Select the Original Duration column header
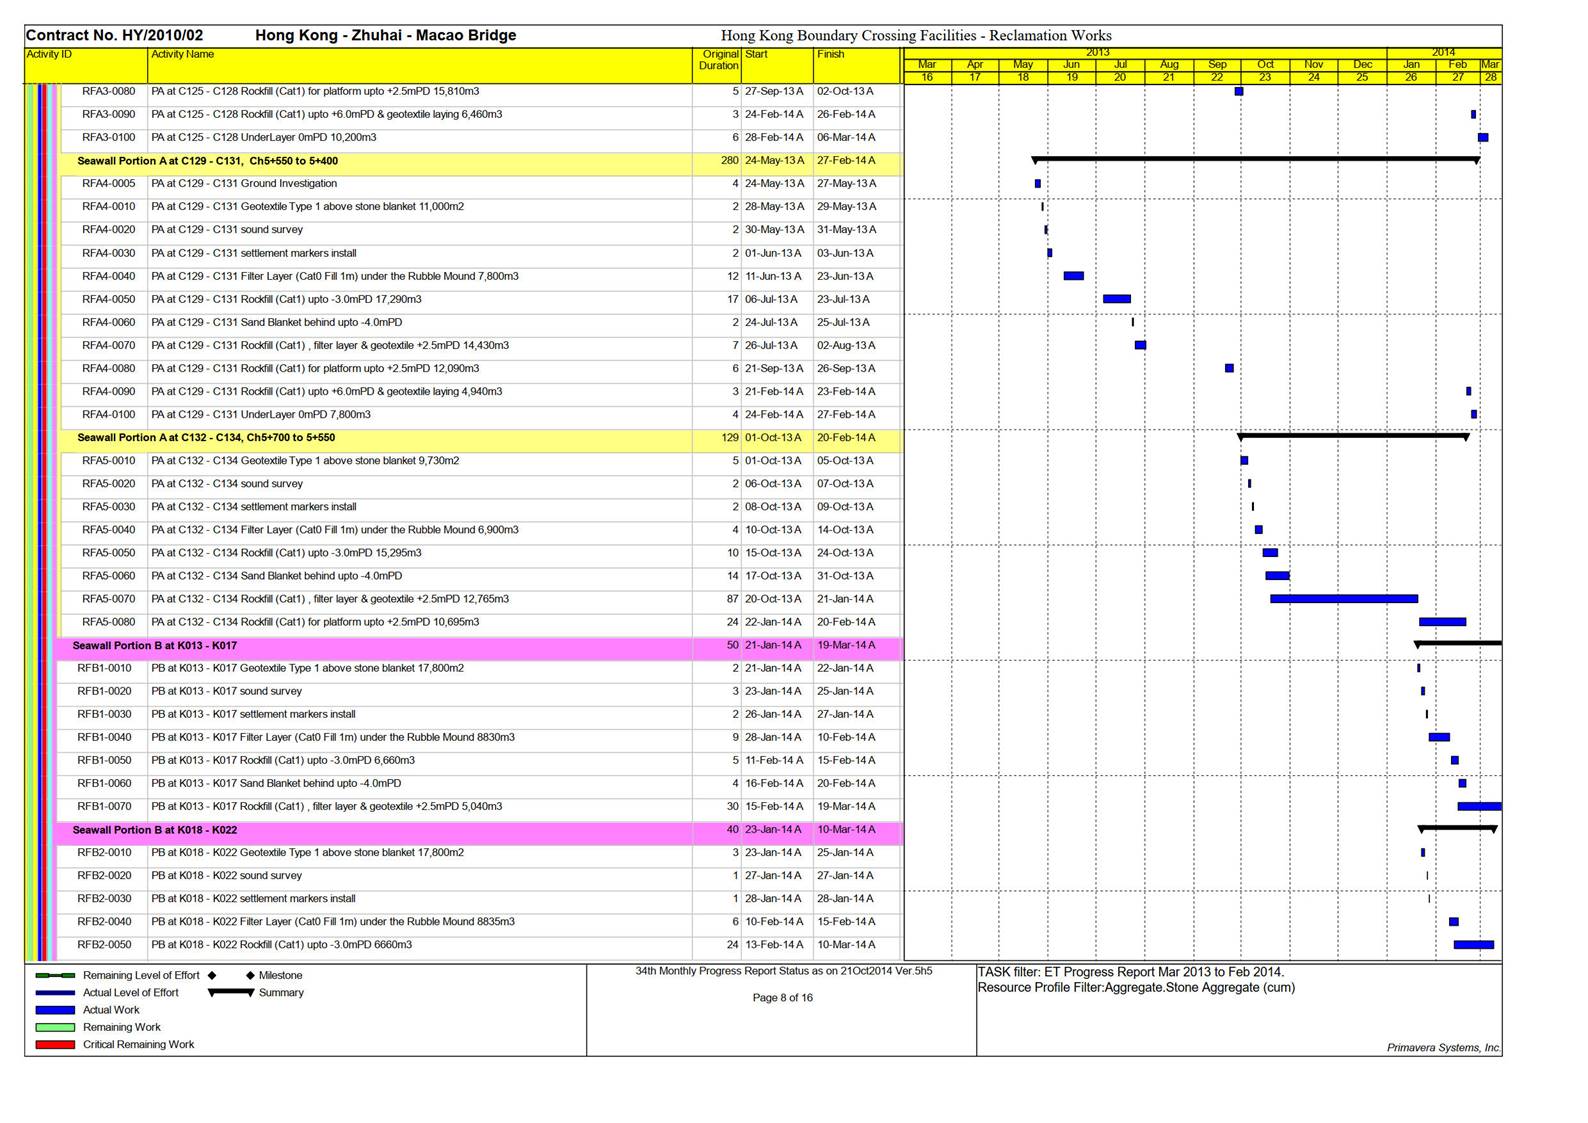1588x1123 pixels. click(x=717, y=65)
